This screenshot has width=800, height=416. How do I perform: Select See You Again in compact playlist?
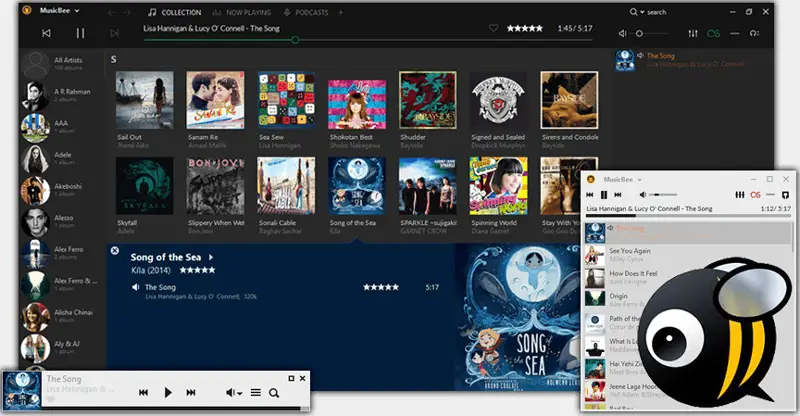click(688, 255)
